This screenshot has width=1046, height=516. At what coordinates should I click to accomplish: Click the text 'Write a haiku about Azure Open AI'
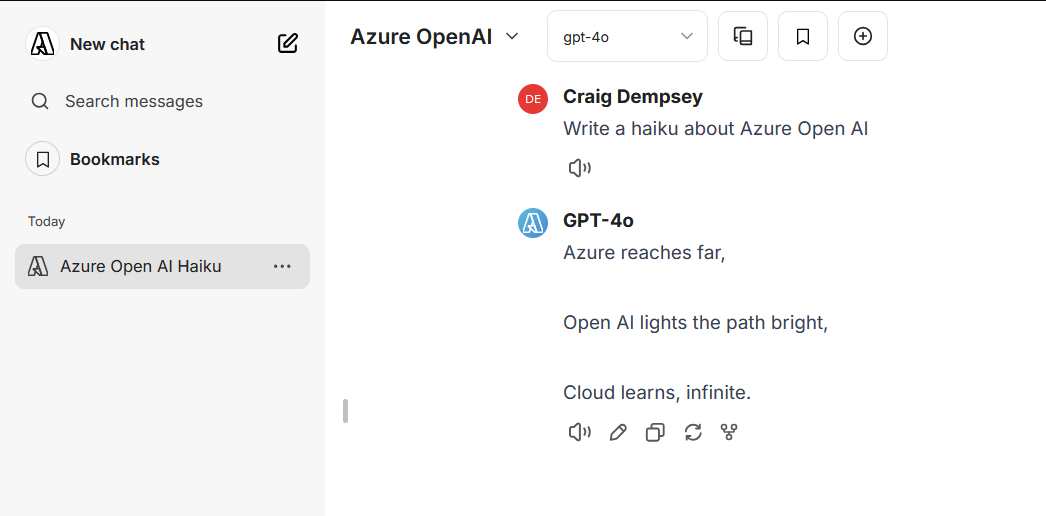(715, 128)
